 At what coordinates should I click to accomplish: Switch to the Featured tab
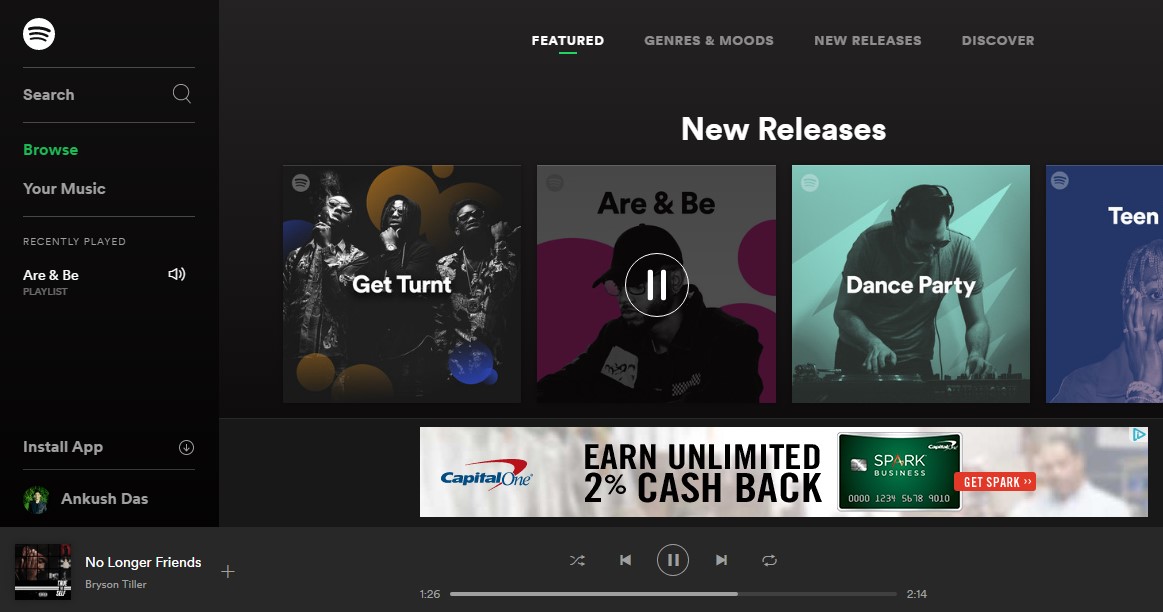click(x=567, y=41)
